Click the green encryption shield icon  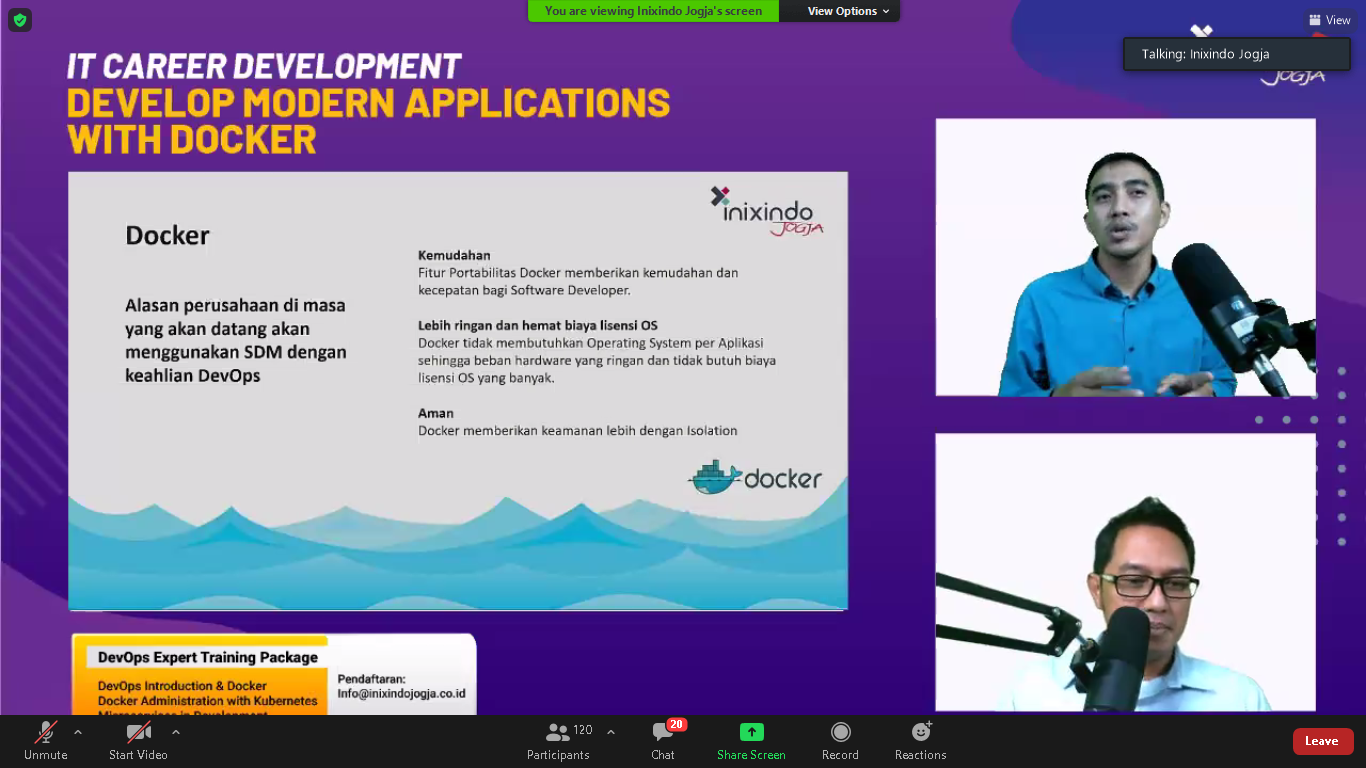coord(20,20)
